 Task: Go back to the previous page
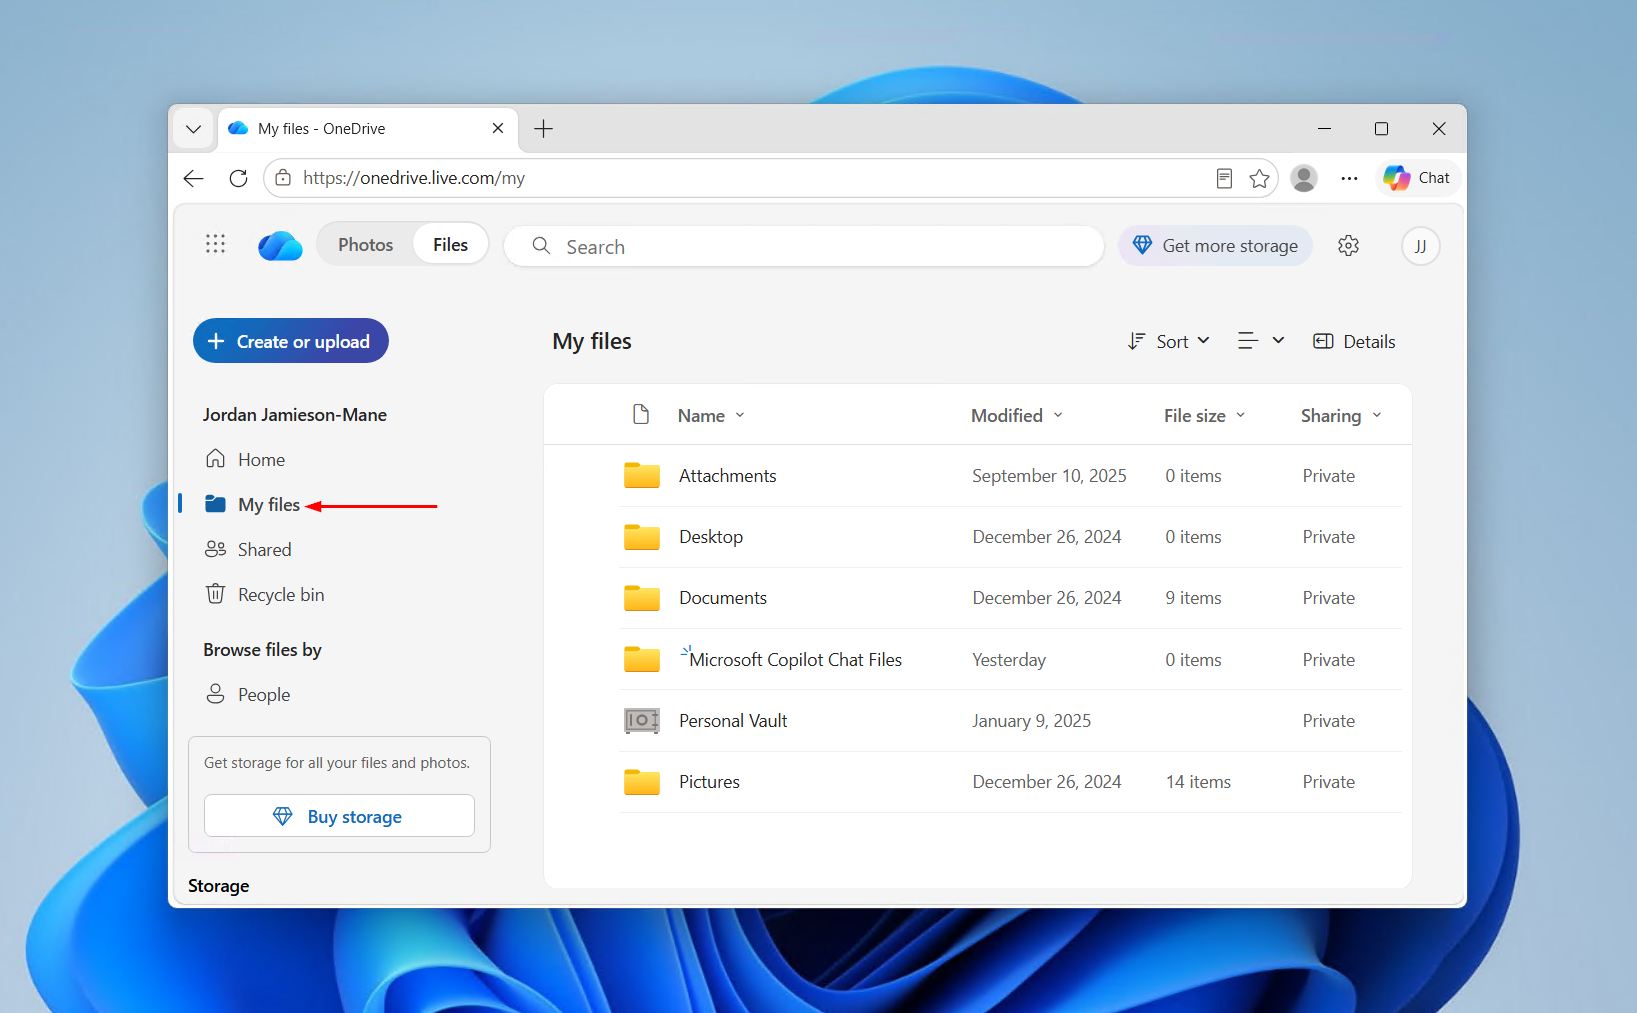click(x=193, y=178)
